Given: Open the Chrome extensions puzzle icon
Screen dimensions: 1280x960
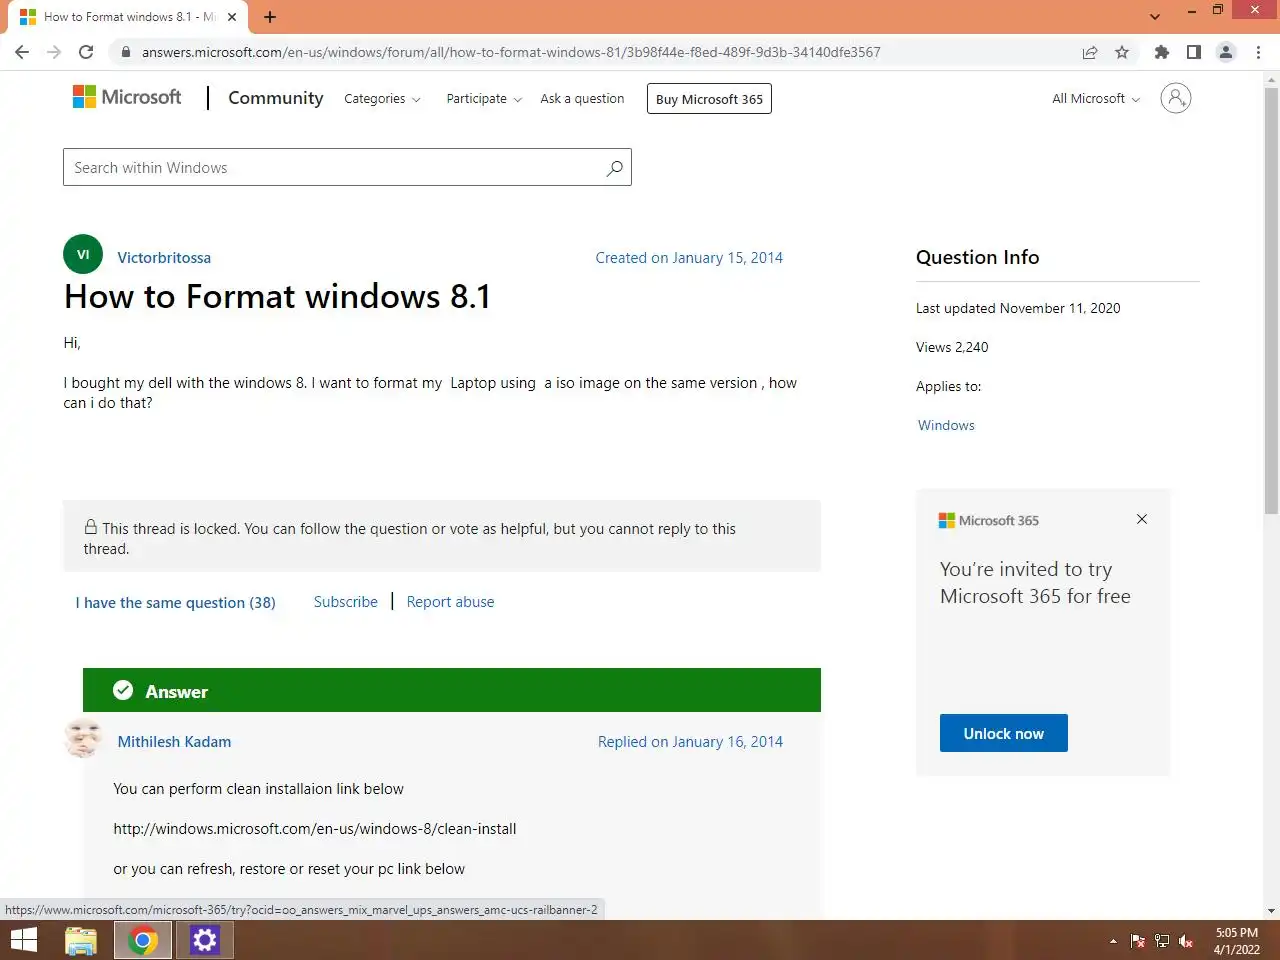Looking at the screenshot, I should pyautogui.click(x=1161, y=52).
